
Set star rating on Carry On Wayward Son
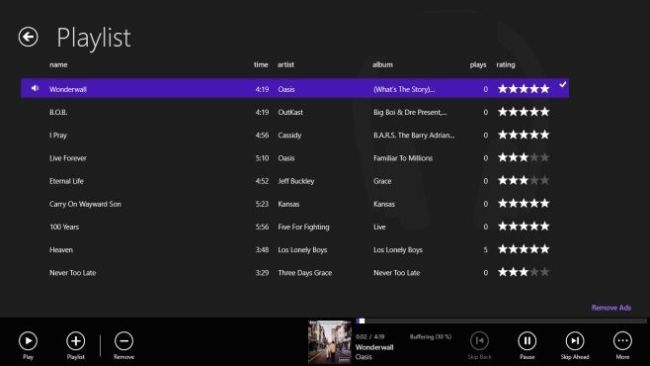524,204
